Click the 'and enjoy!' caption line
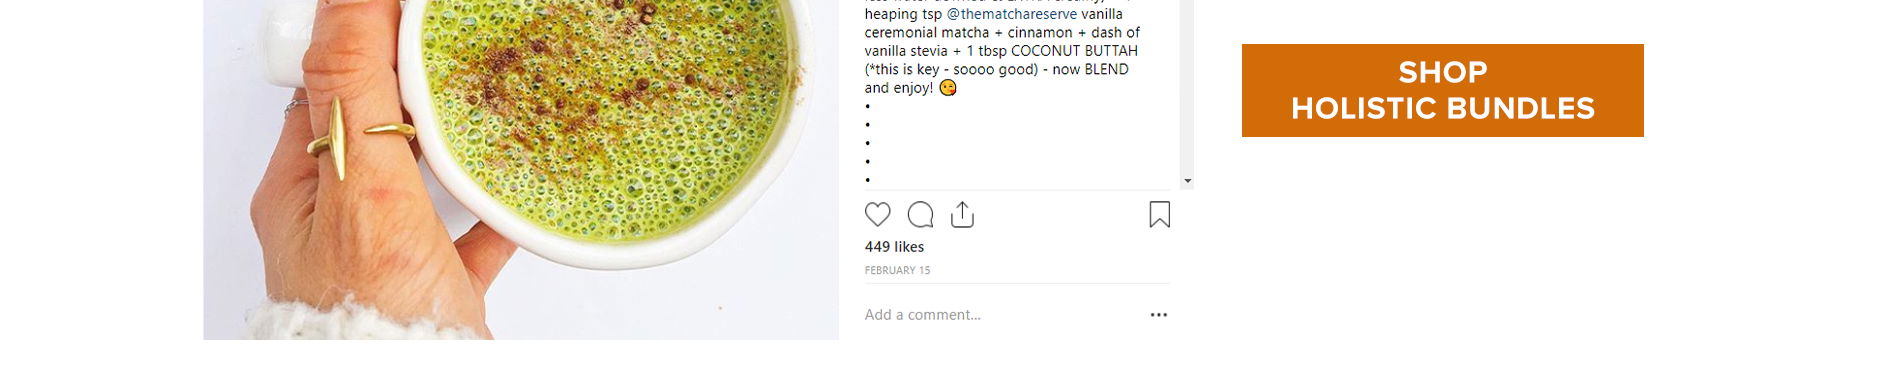The image size is (1903, 369). (898, 88)
